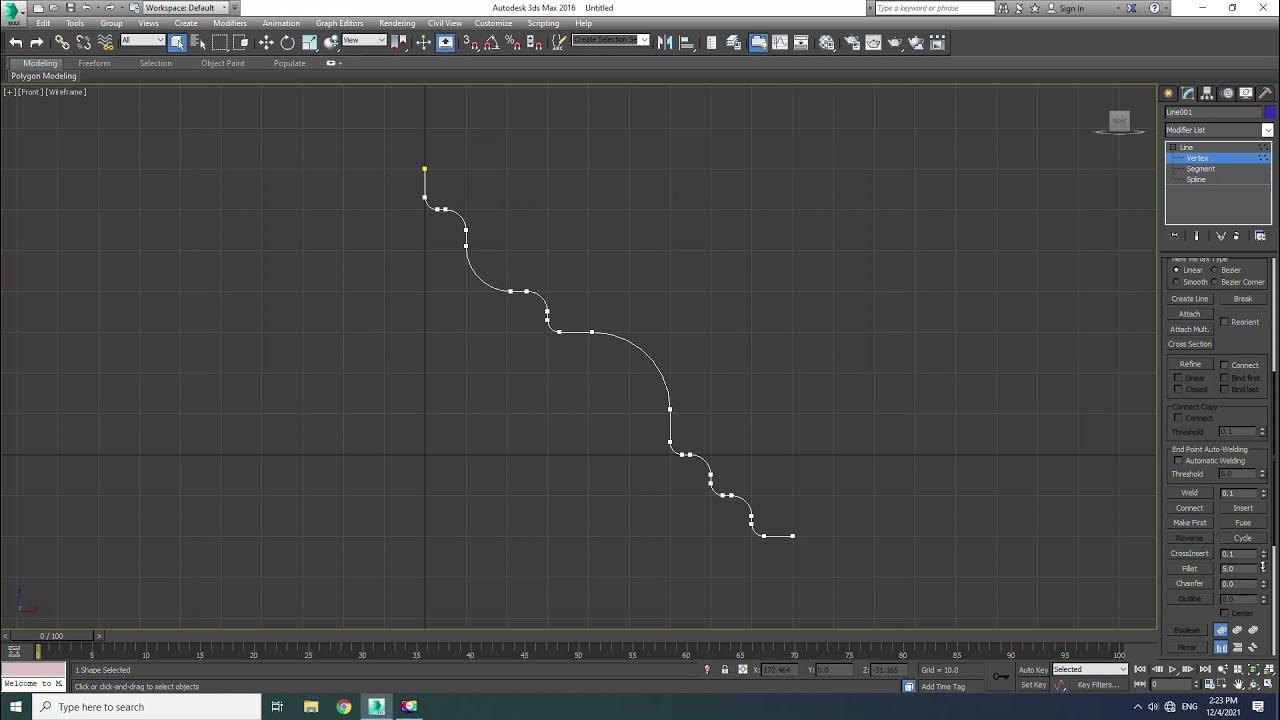Click the Windows Start button
1280x720 pixels.
[16, 707]
